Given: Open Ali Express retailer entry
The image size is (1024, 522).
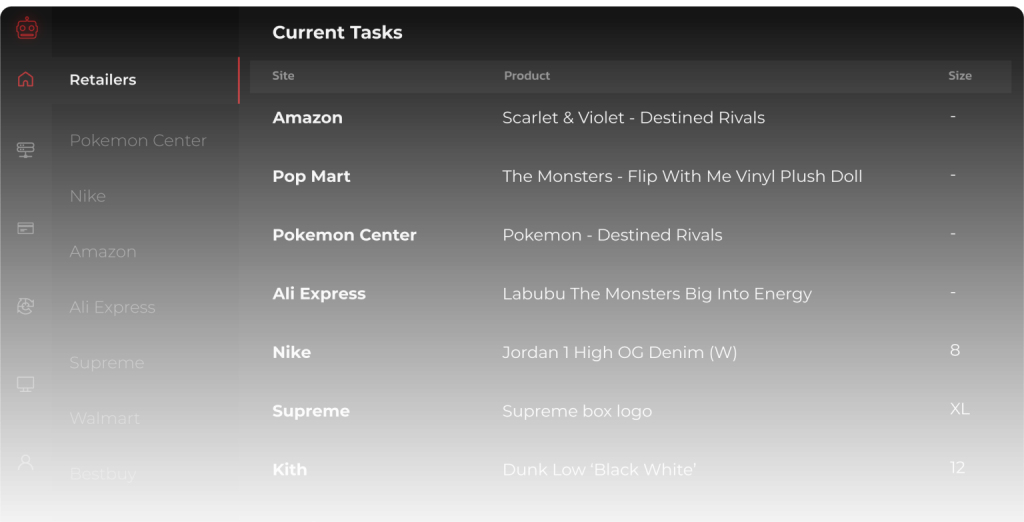Looking at the screenshot, I should click(112, 307).
